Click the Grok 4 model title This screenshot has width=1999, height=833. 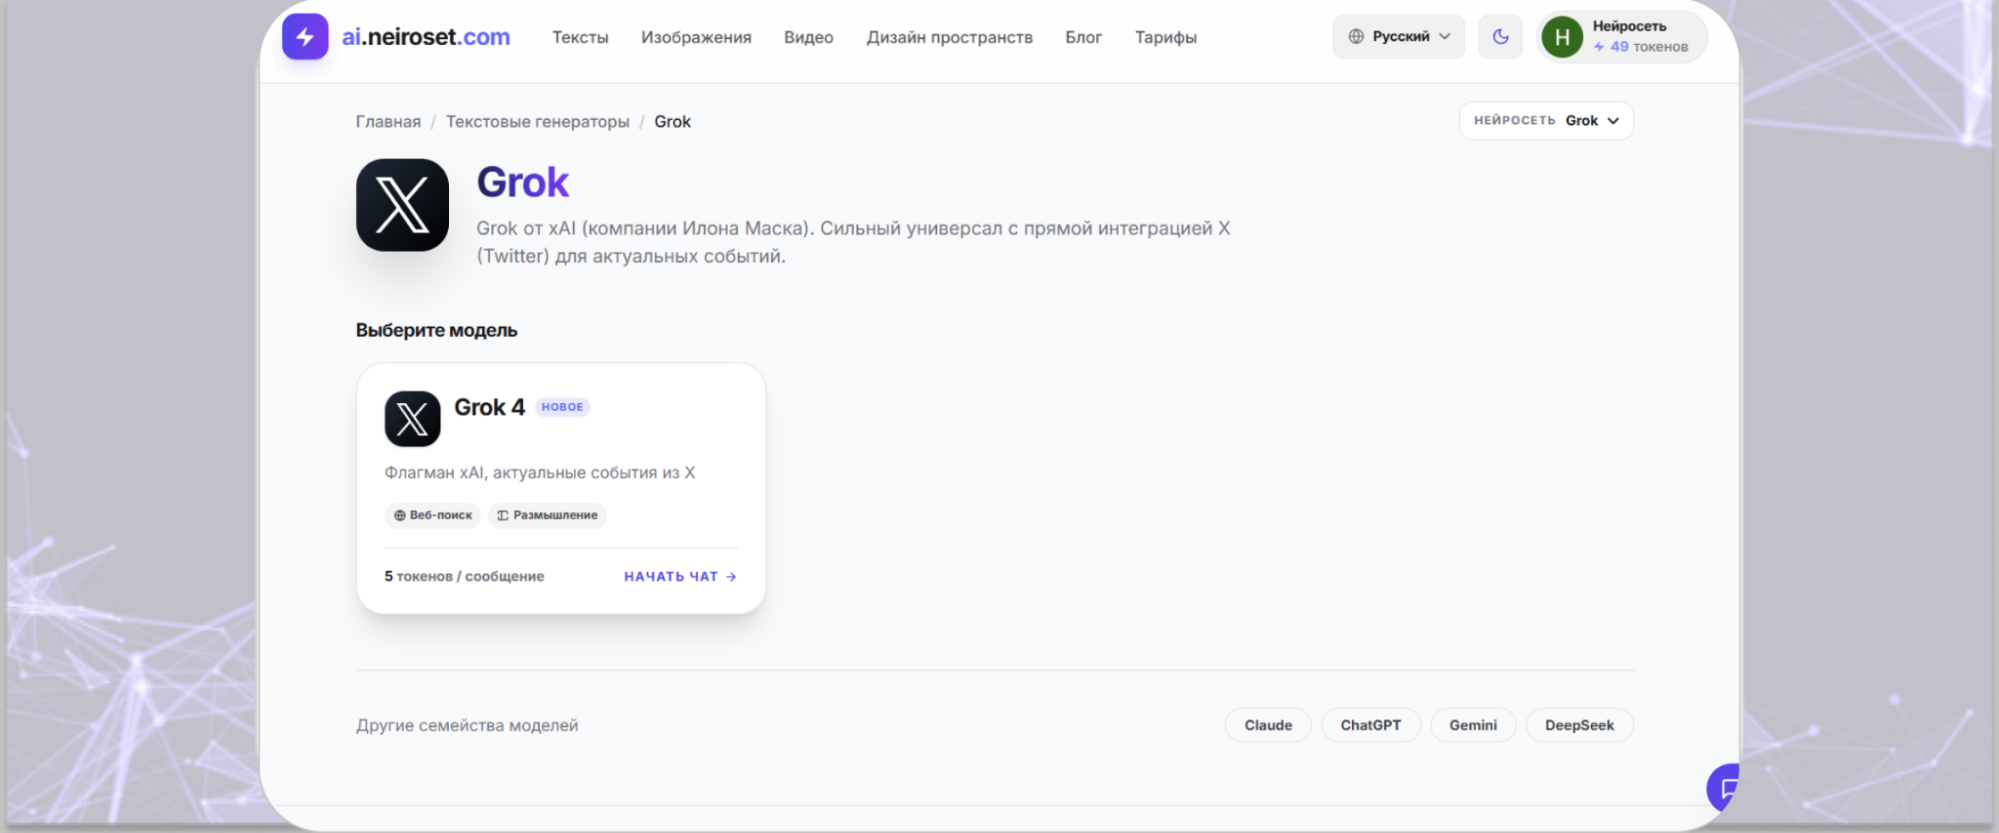489,407
